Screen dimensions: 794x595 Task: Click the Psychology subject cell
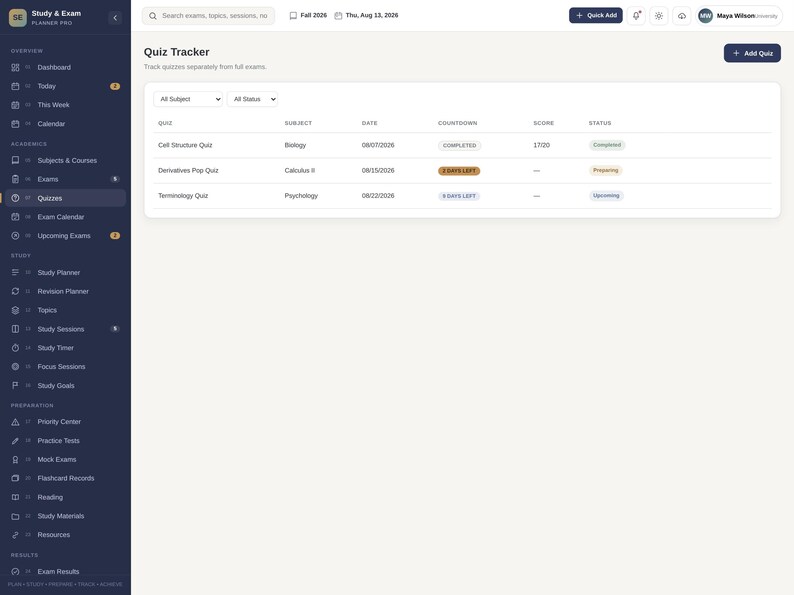[x=301, y=196]
